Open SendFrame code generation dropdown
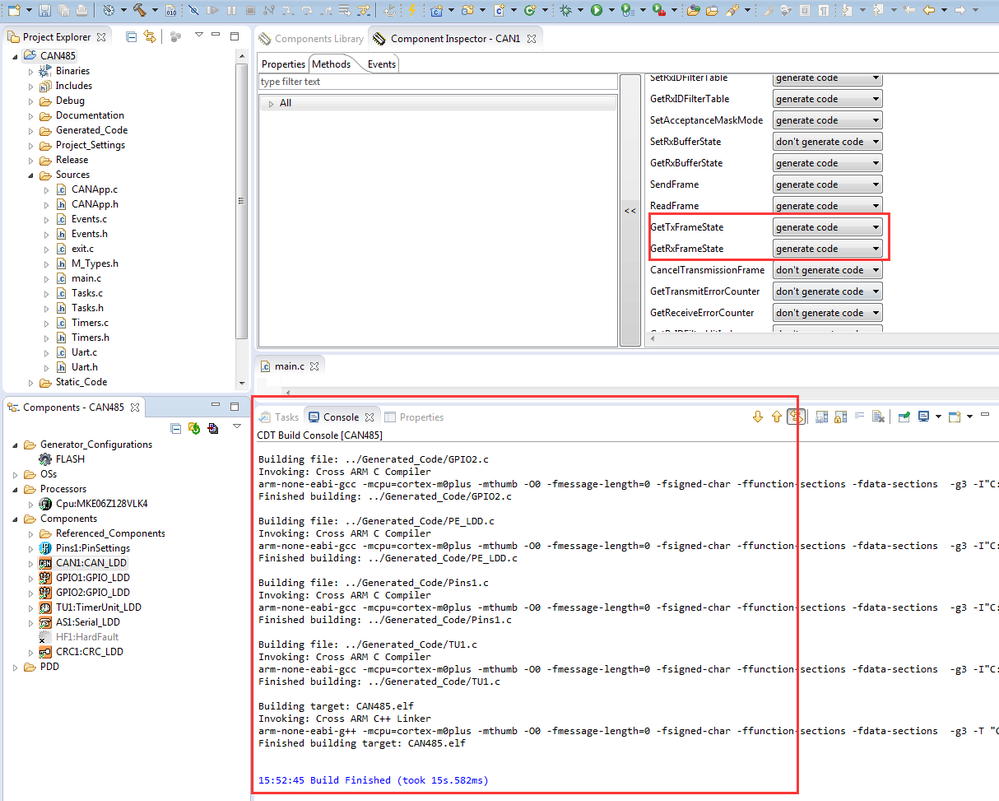Viewport: 999px width, 801px height. coord(827,185)
